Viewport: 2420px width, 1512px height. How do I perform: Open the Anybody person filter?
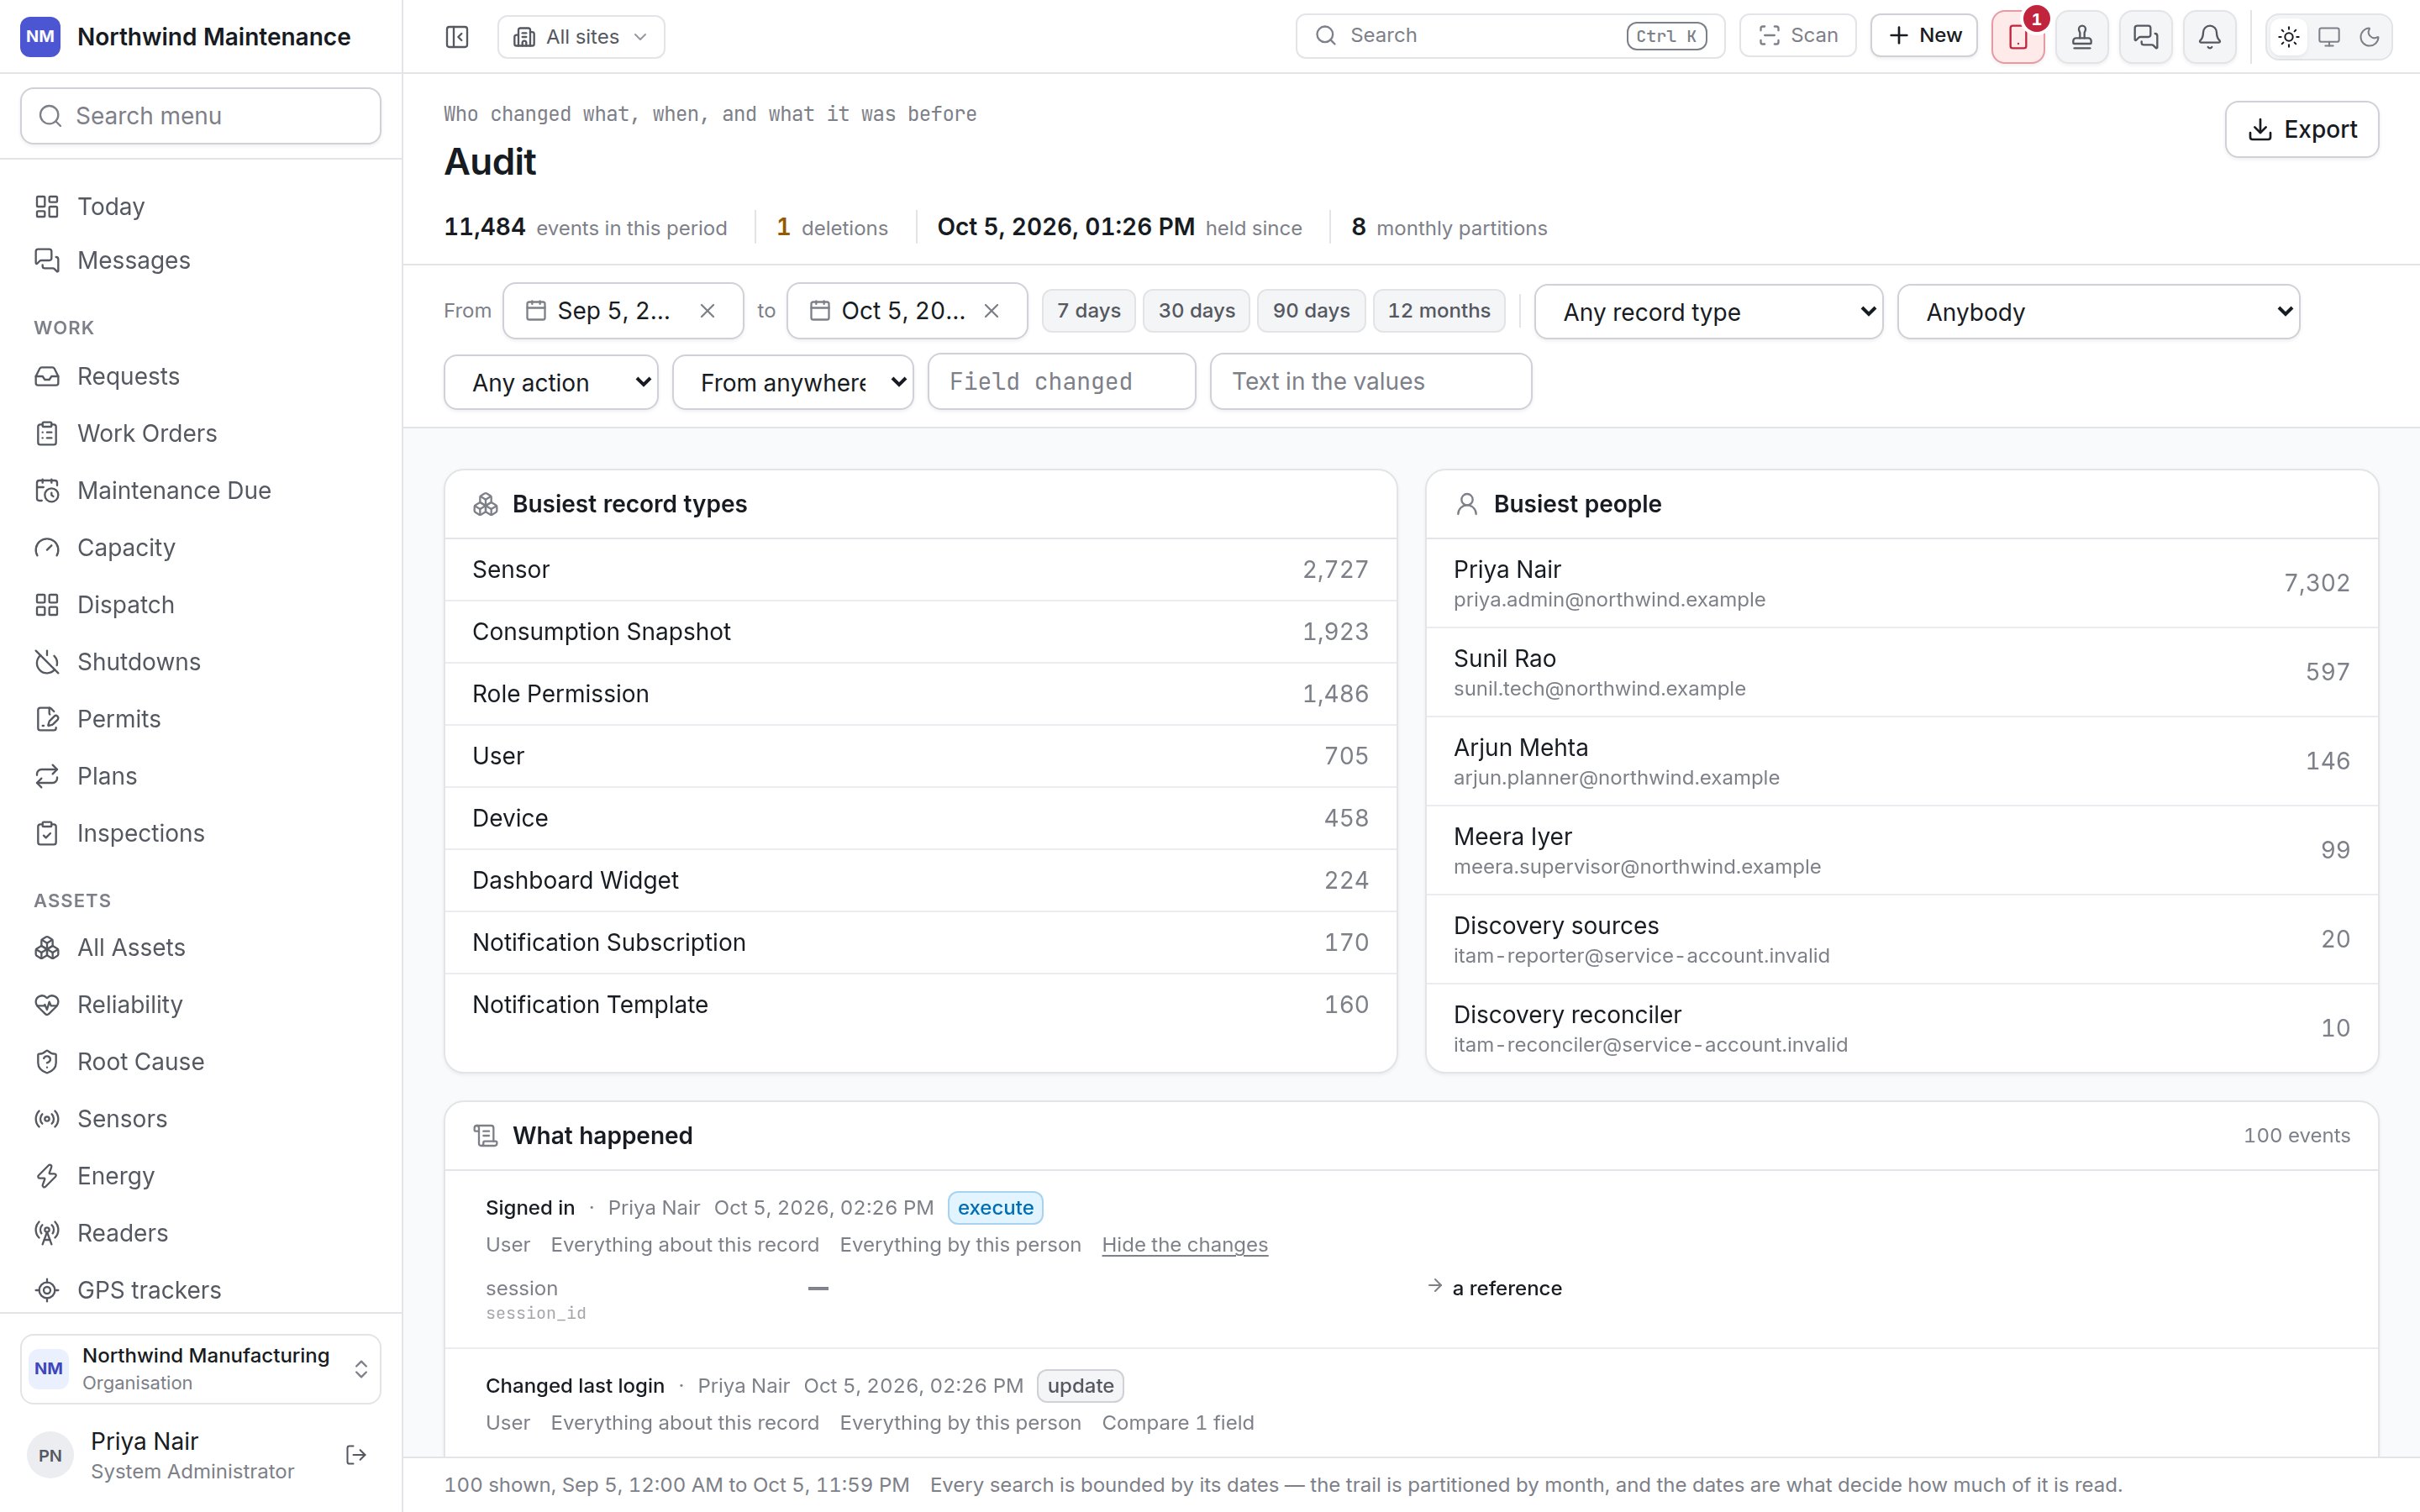2099,312
